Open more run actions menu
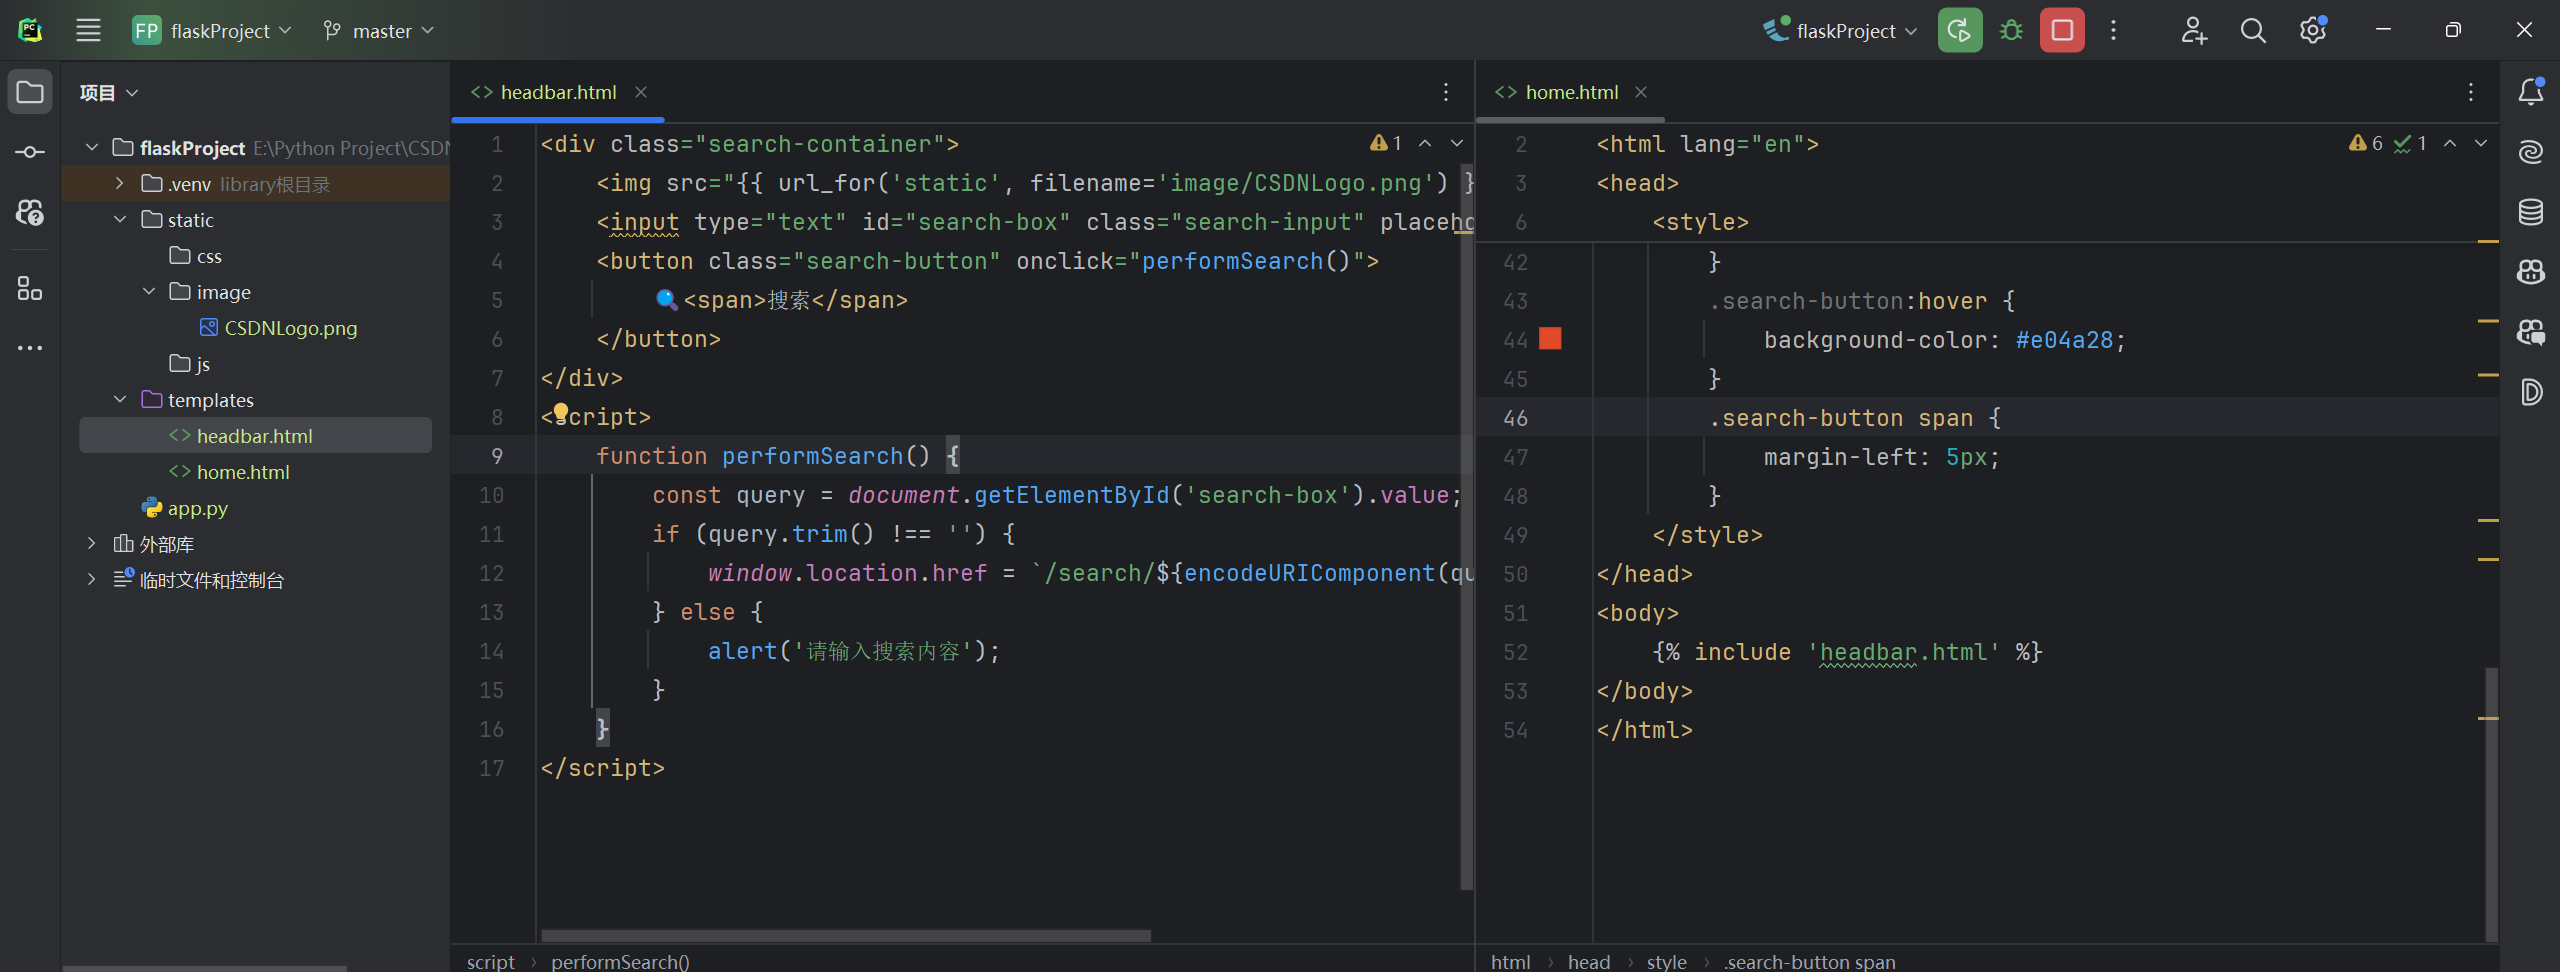Screen dimensions: 2560x972 click(2113, 30)
